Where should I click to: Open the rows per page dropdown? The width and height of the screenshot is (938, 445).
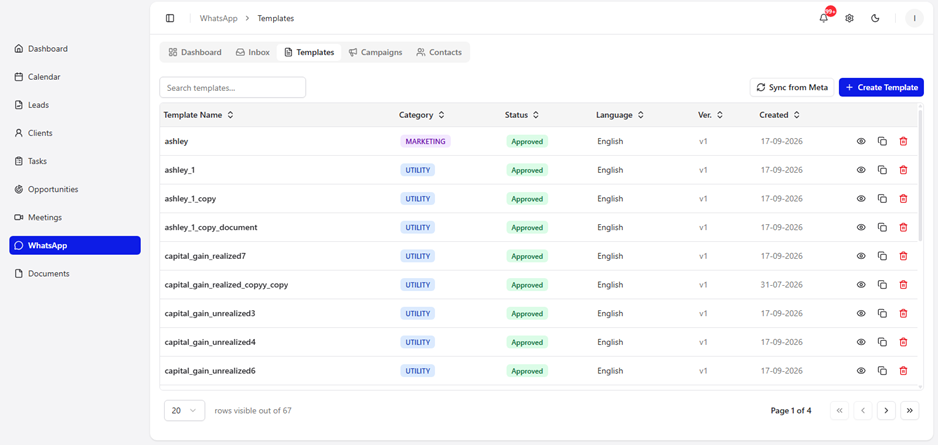[x=184, y=410]
